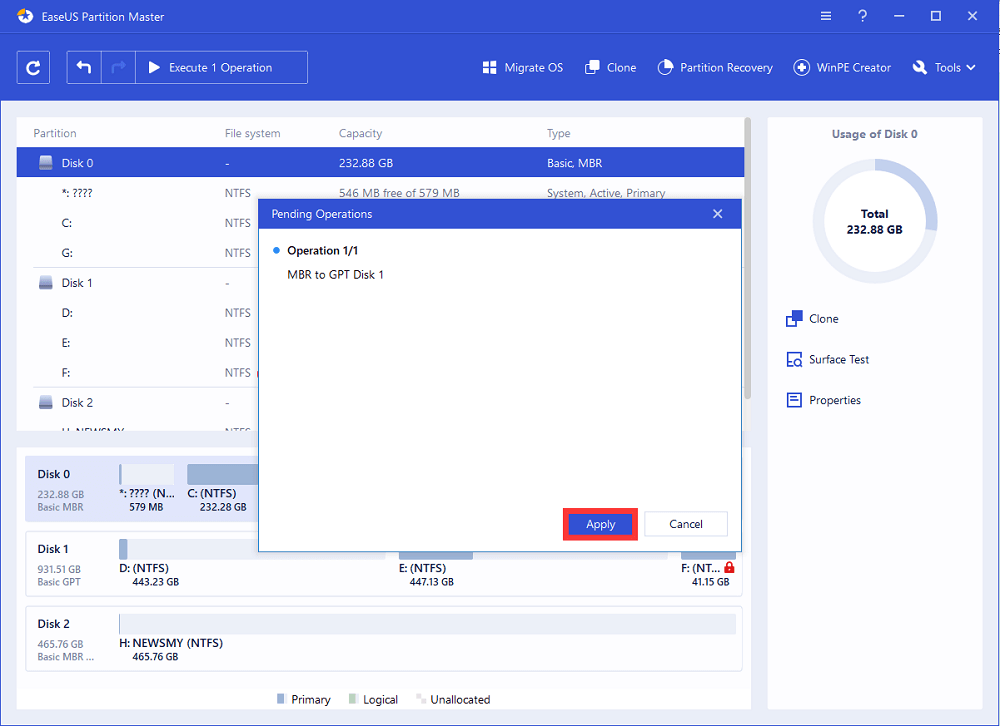The image size is (1000, 726).
Task: Cancel the Pending Operations dialog
Action: point(685,524)
